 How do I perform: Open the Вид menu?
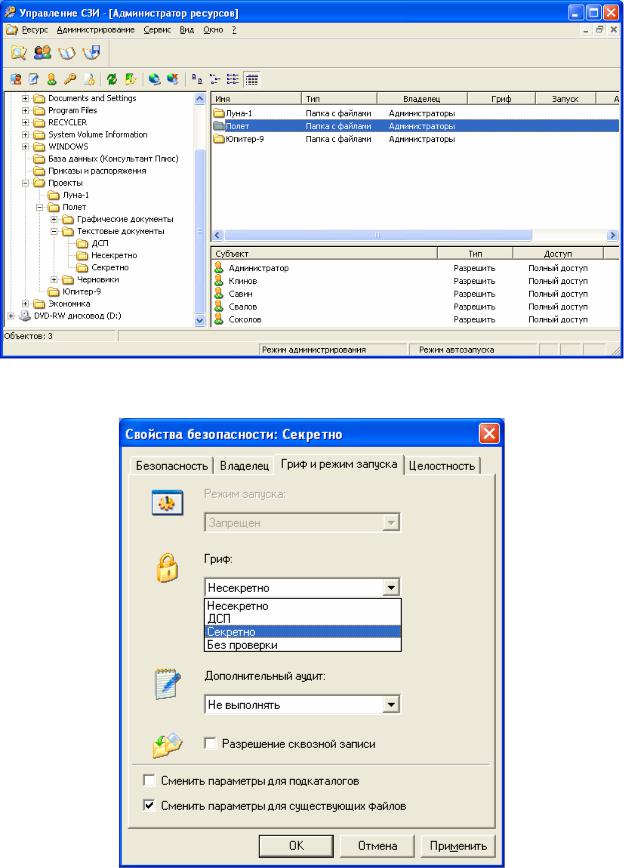coord(187,30)
